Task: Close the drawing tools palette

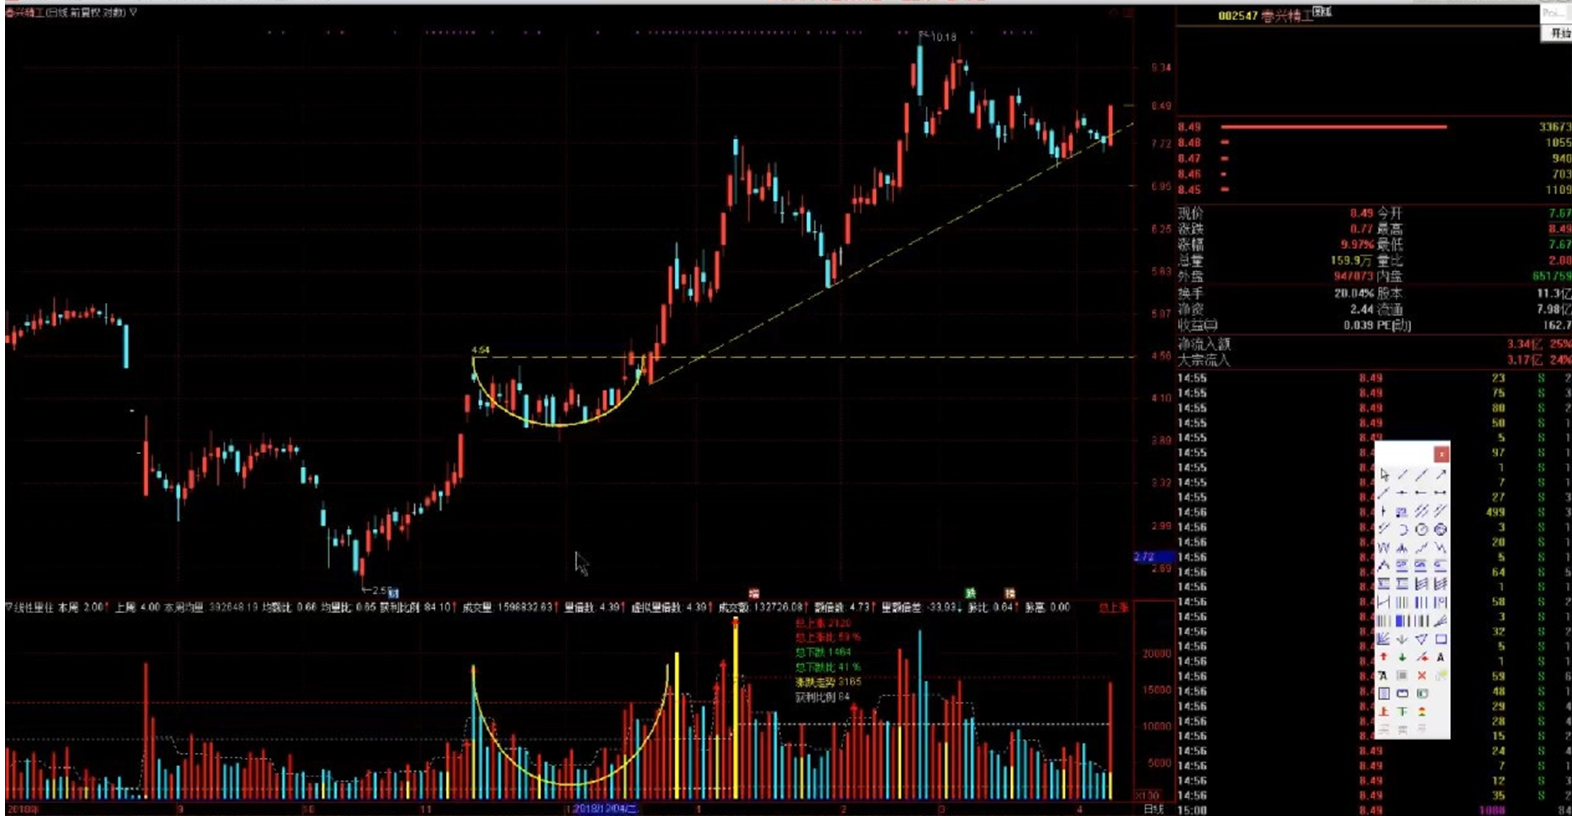Action: 1441,454
